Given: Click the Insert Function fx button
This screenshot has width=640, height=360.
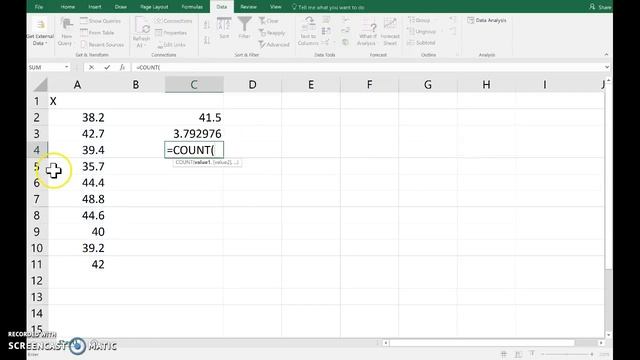Looking at the screenshot, I should [x=122, y=67].
